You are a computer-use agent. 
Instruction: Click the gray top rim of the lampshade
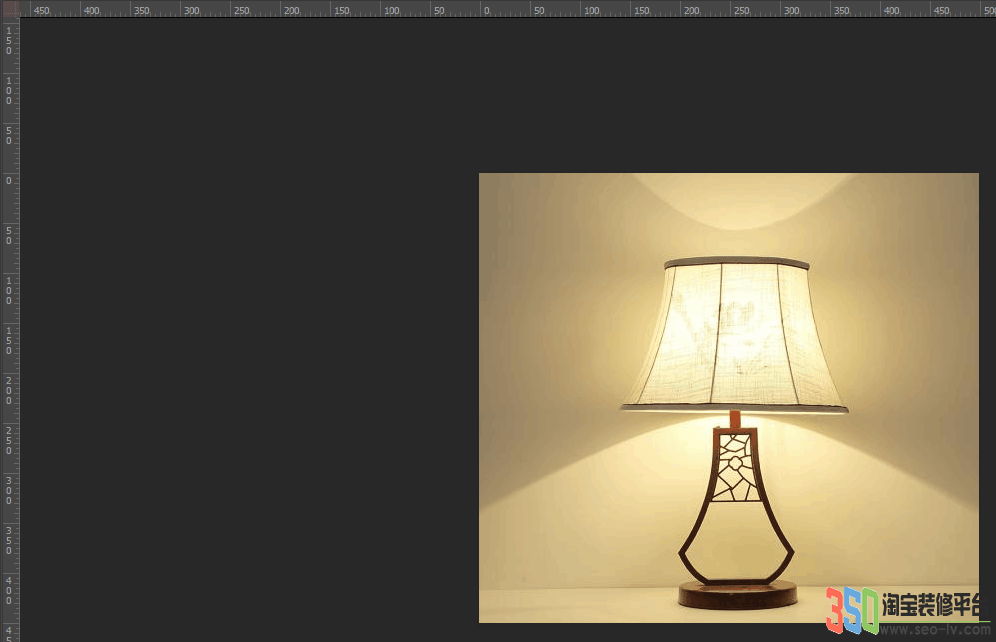[x=737, y=262]
